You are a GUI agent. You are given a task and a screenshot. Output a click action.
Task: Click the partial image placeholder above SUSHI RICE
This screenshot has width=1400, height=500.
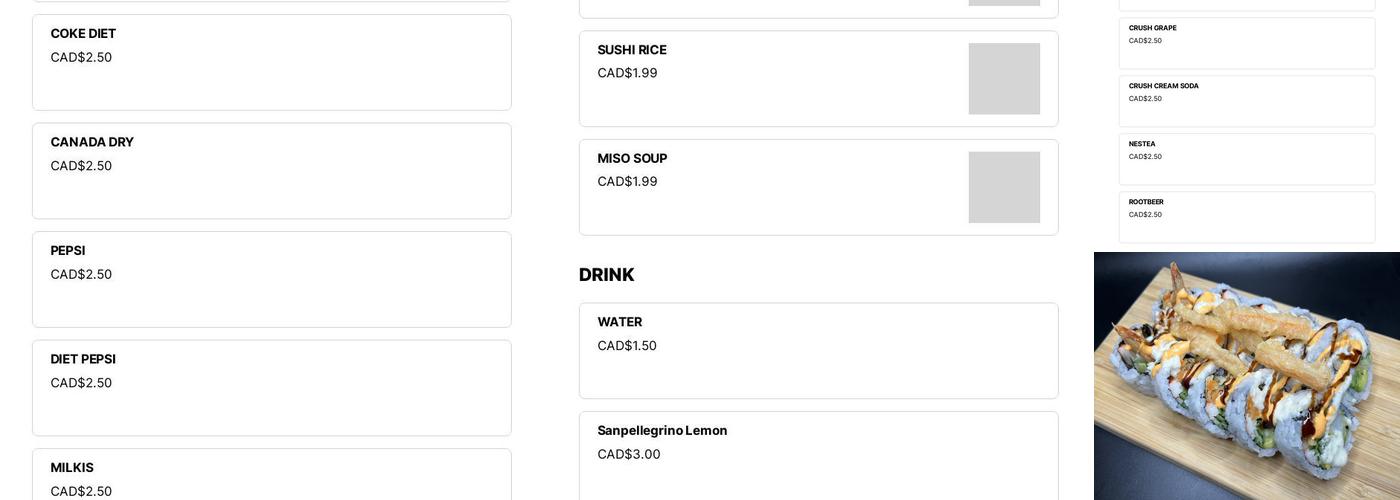pyautogui.click(x=1004, y=3)
